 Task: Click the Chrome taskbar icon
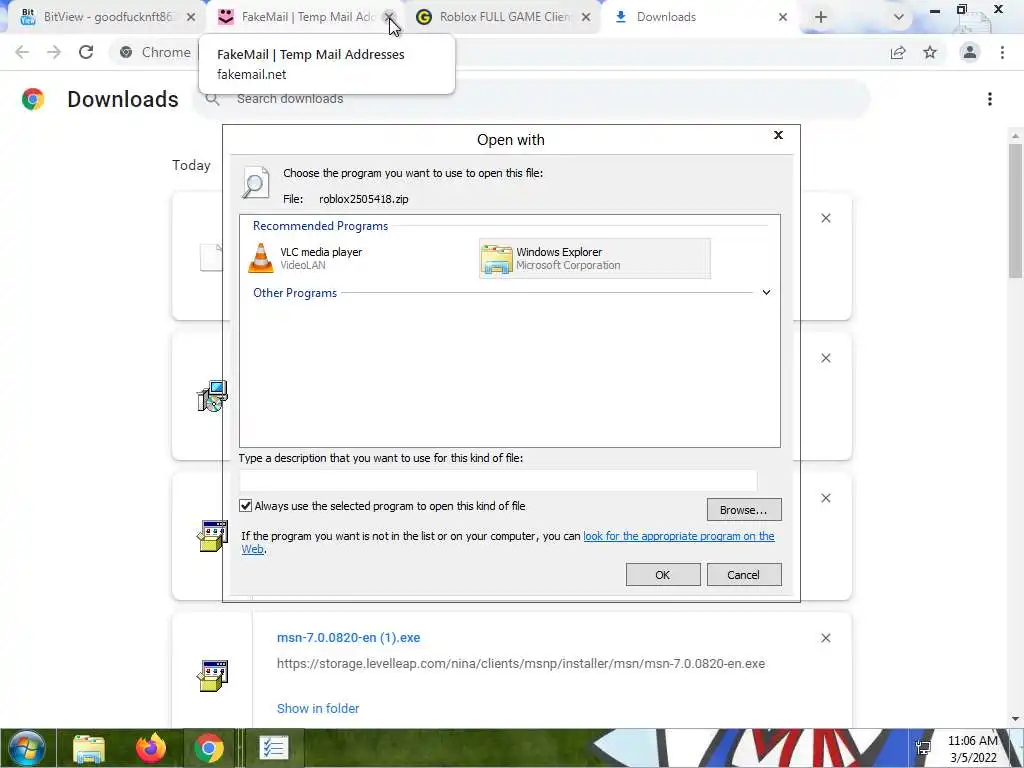pyautogui.click(x=209, y=748)
